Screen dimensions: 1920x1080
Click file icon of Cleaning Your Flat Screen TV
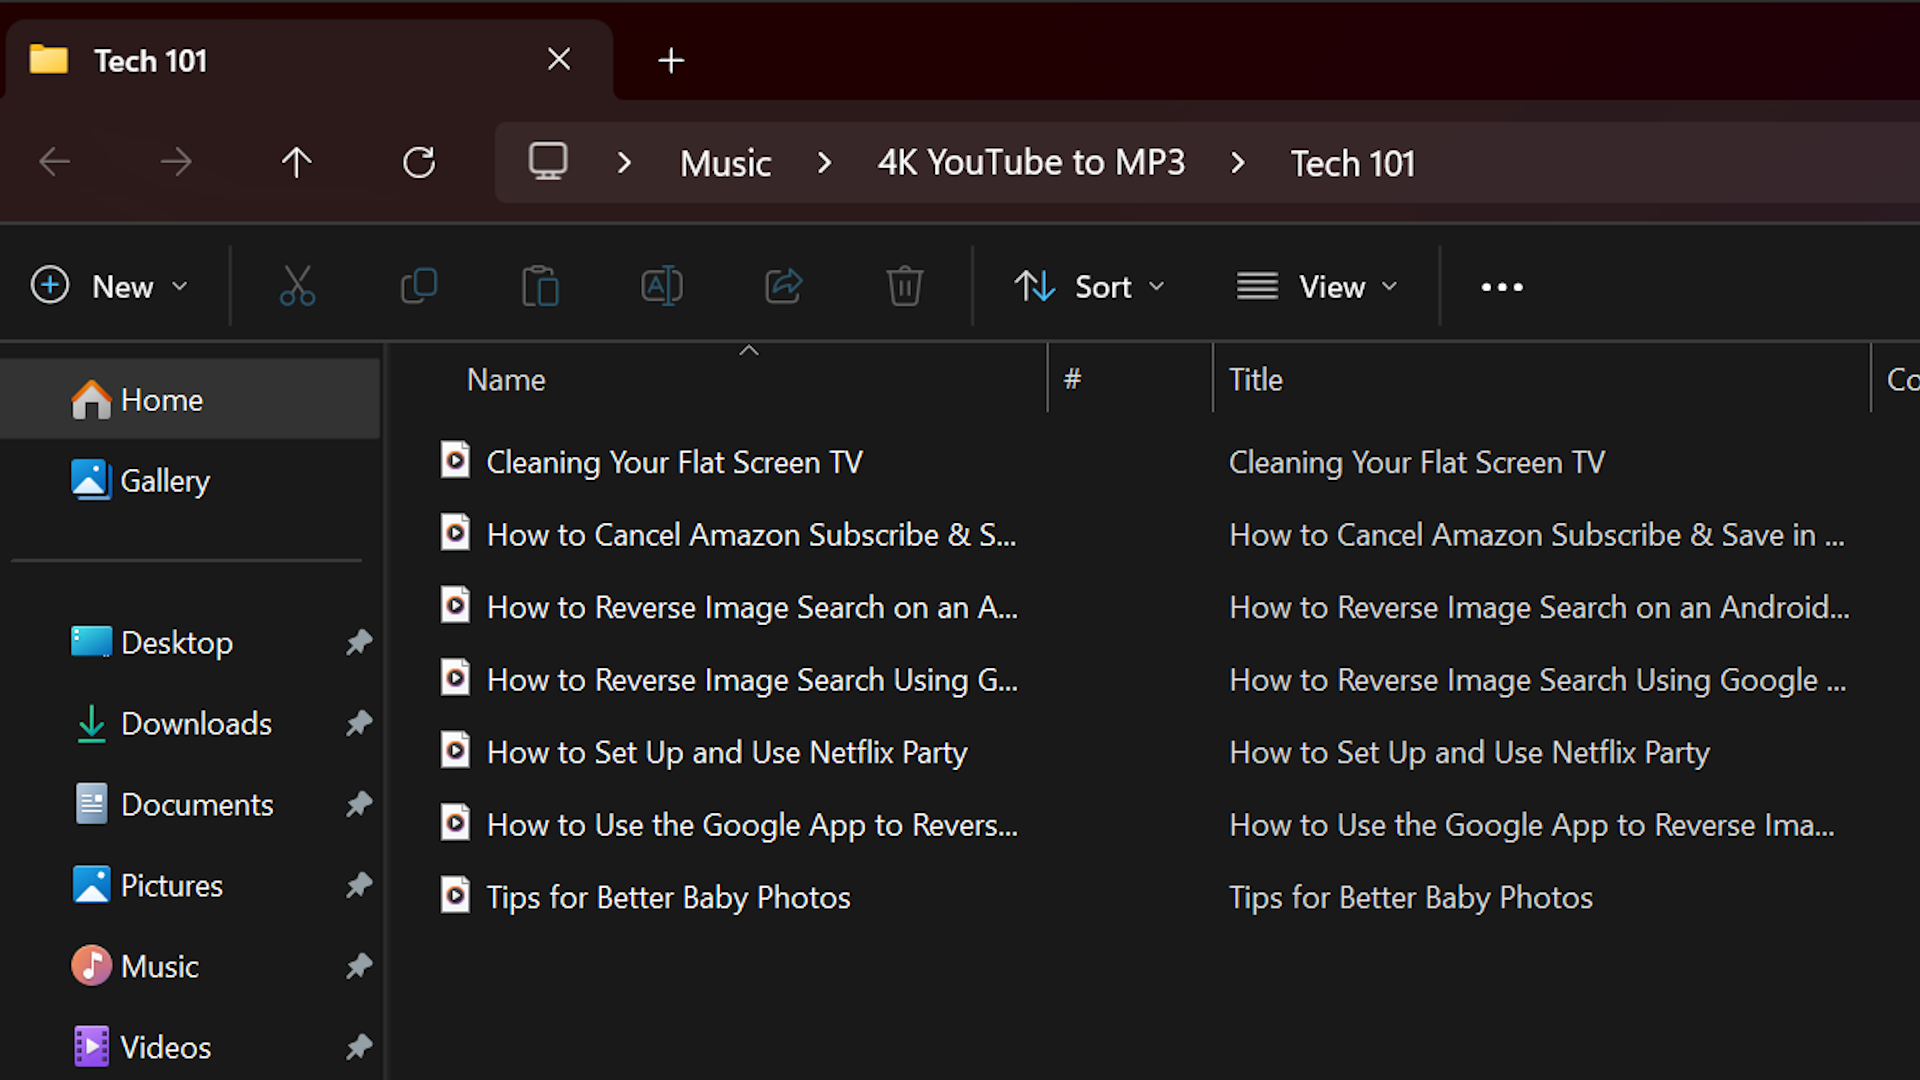point(455,460)
